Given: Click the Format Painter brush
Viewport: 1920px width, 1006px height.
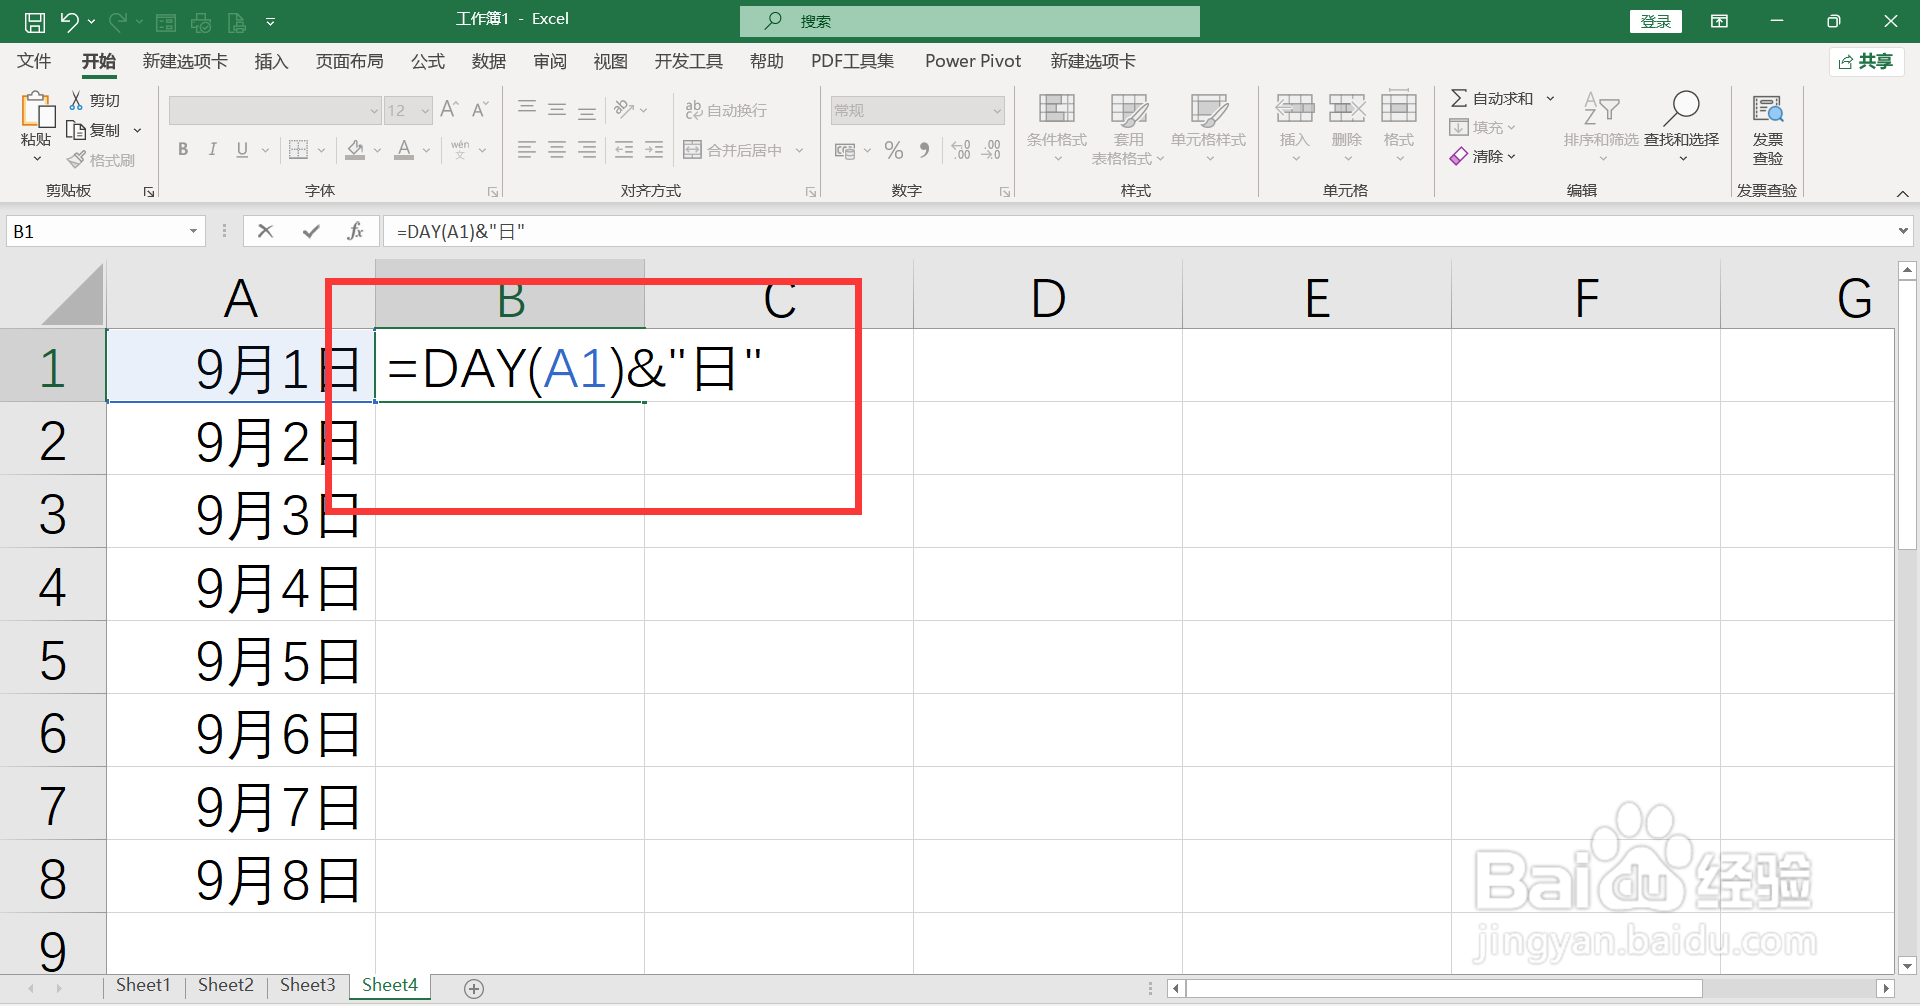Looking at the screenshot, I should point(76,160).
